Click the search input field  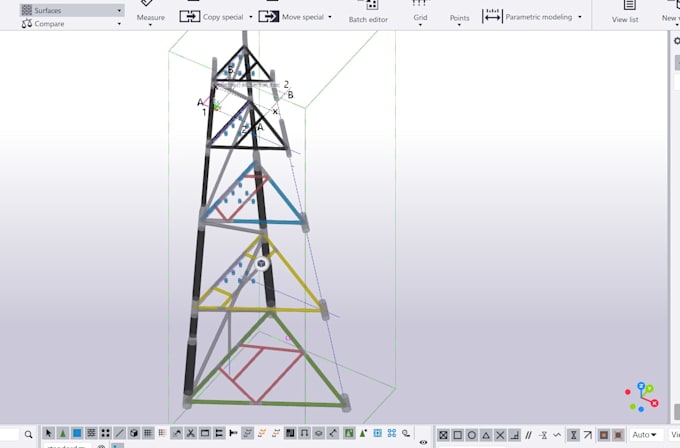pyautogui.click(x=10, y=434)
